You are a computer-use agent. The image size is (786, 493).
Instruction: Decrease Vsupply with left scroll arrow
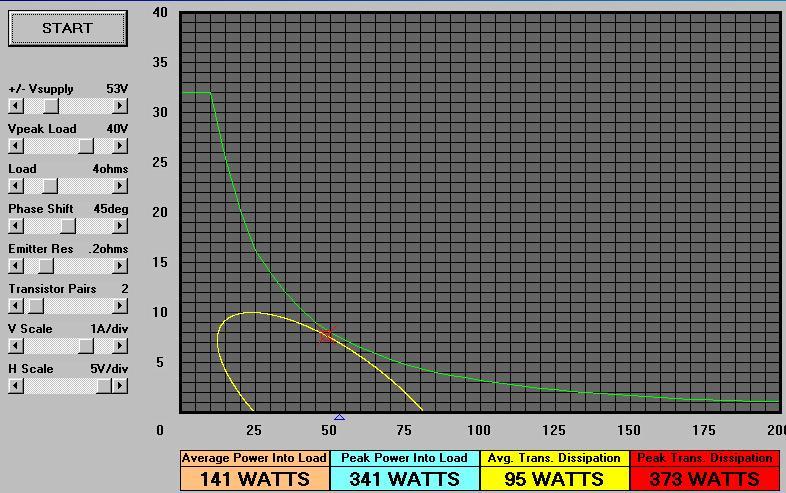tap(16, 106)
